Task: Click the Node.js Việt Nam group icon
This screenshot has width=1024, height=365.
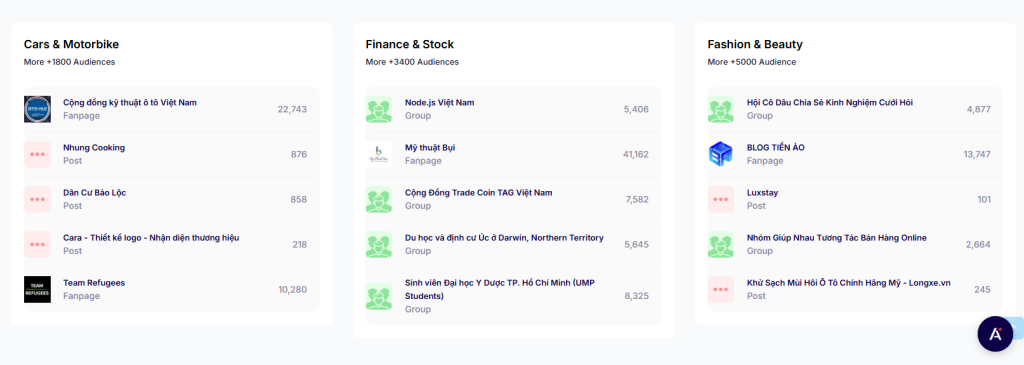Action: coord(379,109)
